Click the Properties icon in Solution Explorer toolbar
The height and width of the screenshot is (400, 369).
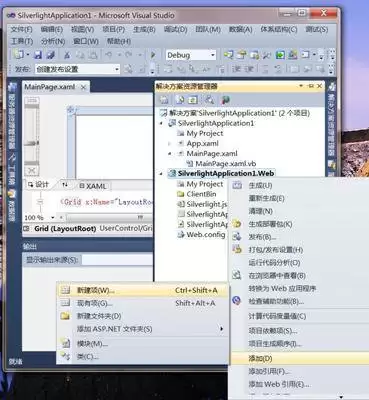(x=164, y=99)
